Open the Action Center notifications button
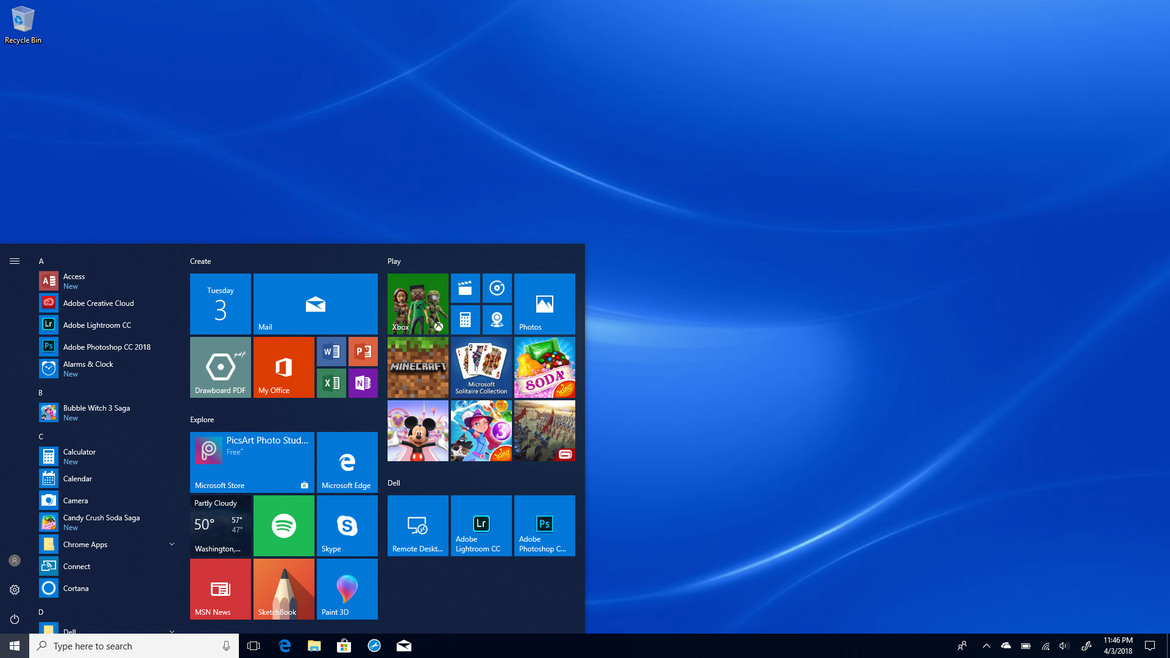 pyautogui.click(x=1150, y=646)
